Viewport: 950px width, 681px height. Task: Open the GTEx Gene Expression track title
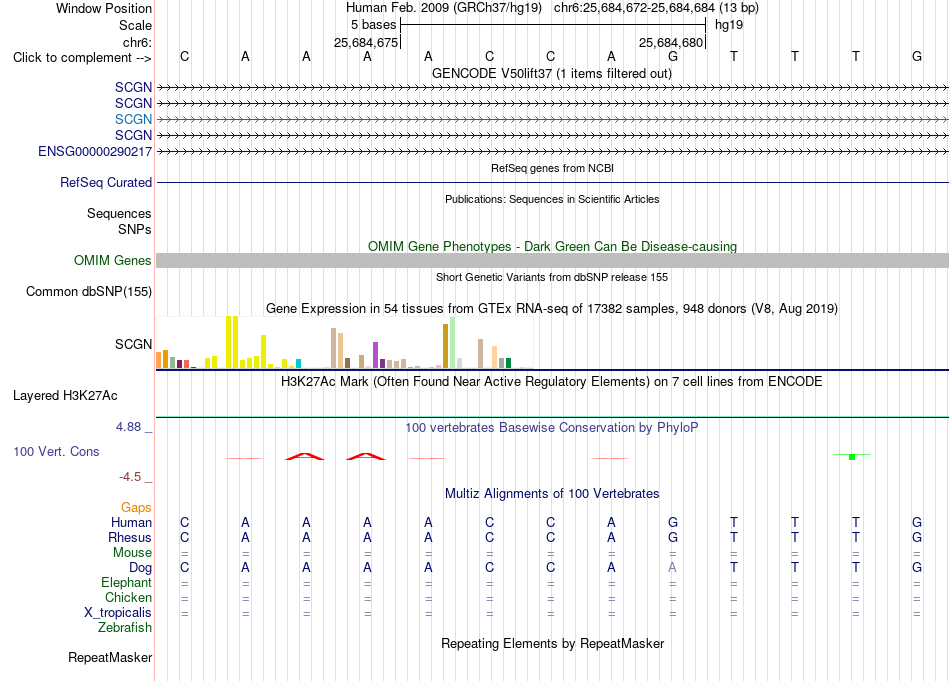click(552, 308)
